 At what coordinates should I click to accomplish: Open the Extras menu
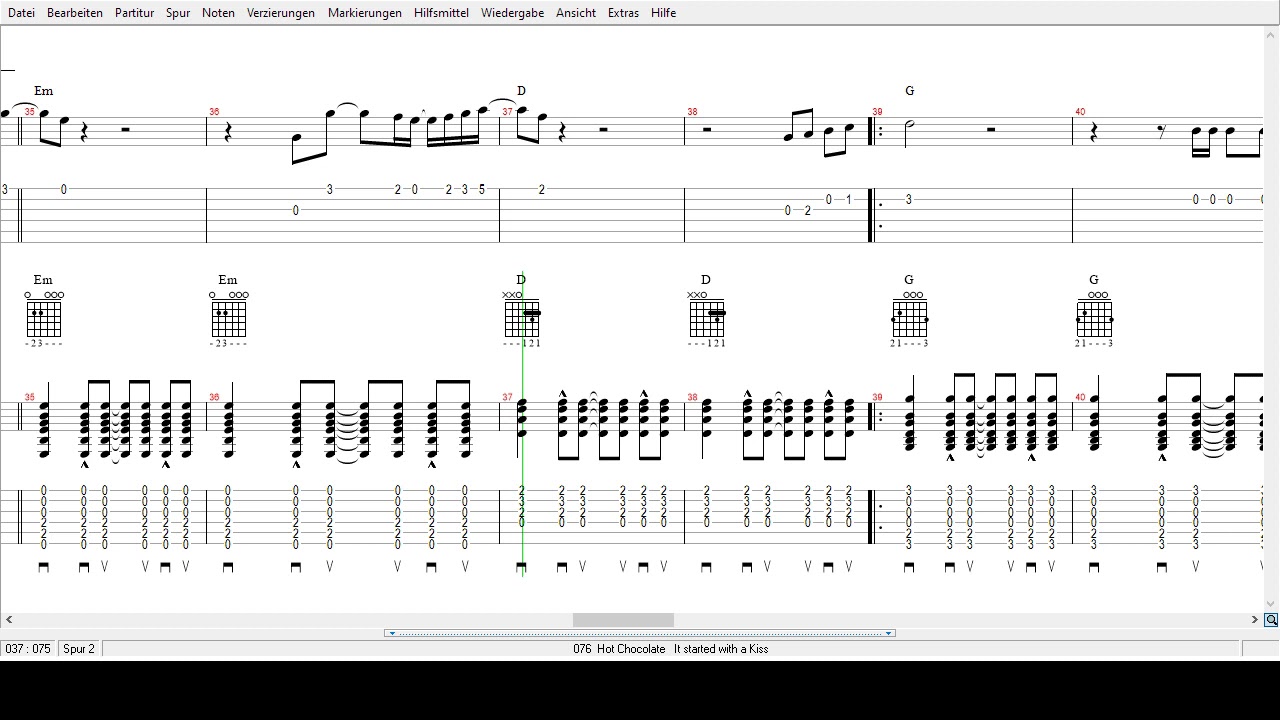pyautogui.click(x=623, y=13)
